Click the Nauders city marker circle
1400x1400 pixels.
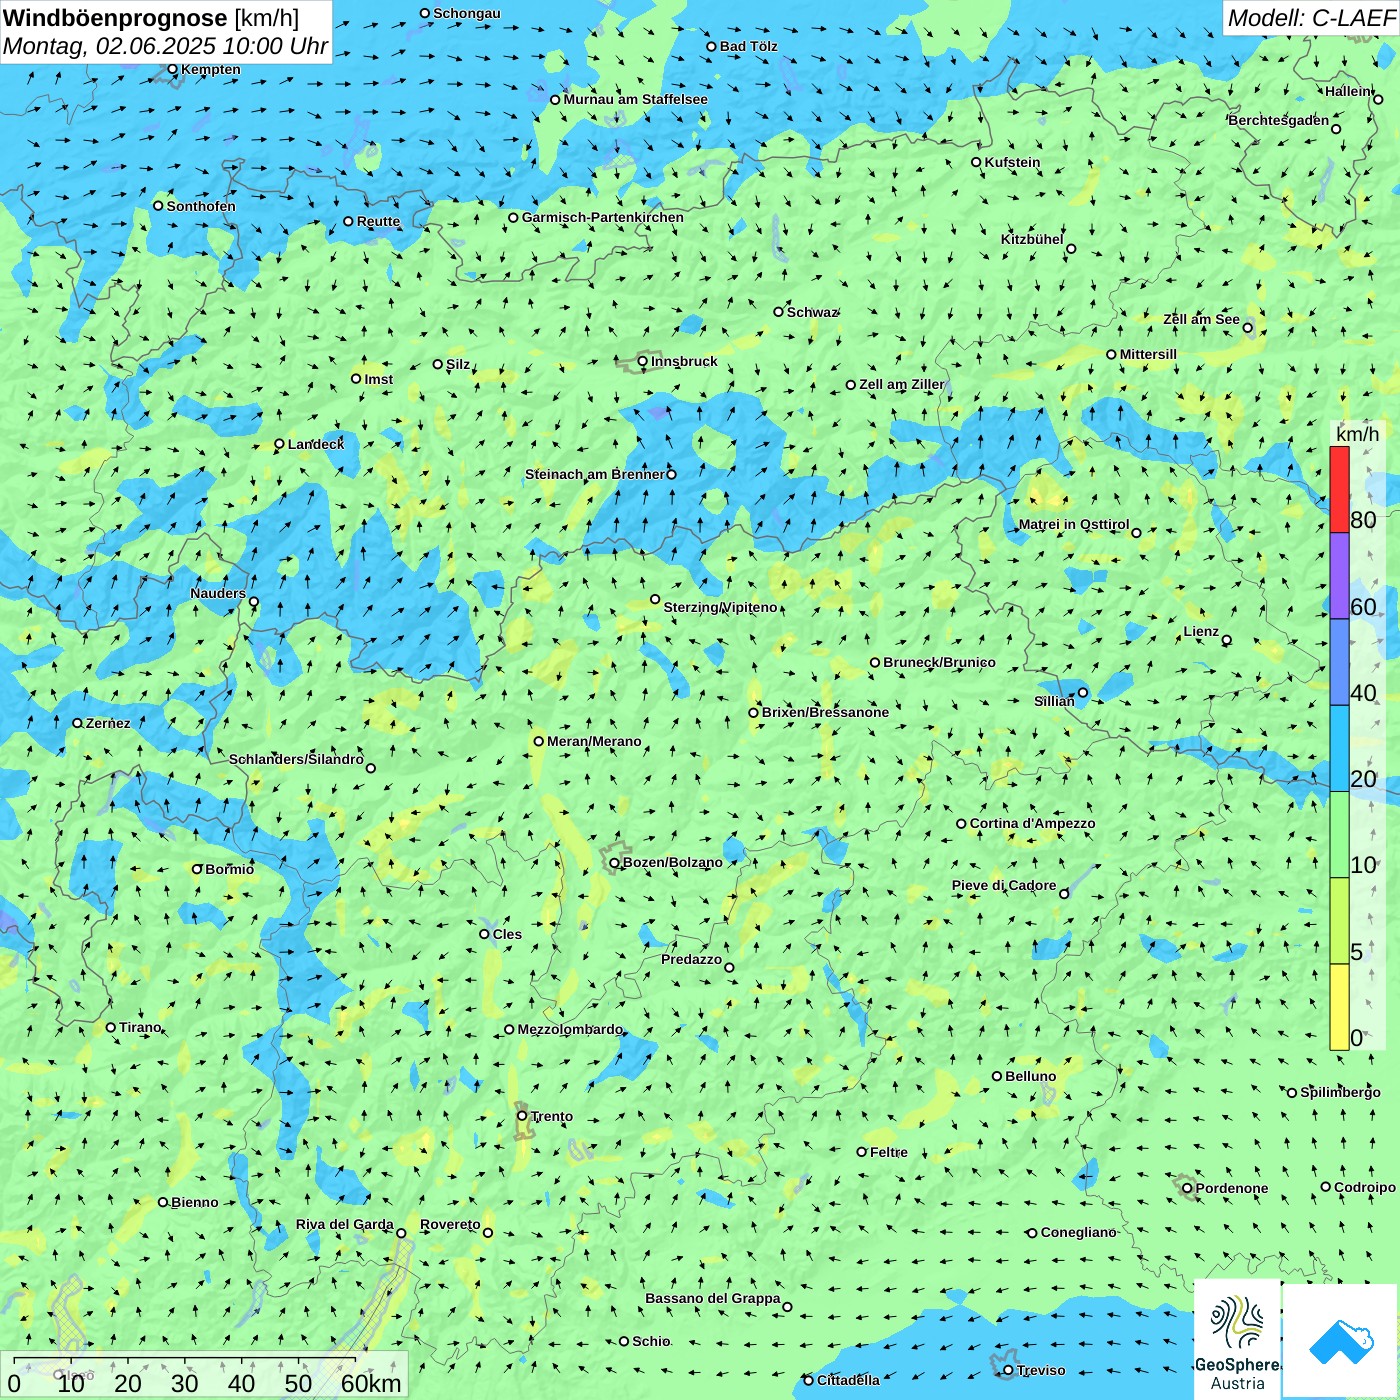click(x=254, y=602)
